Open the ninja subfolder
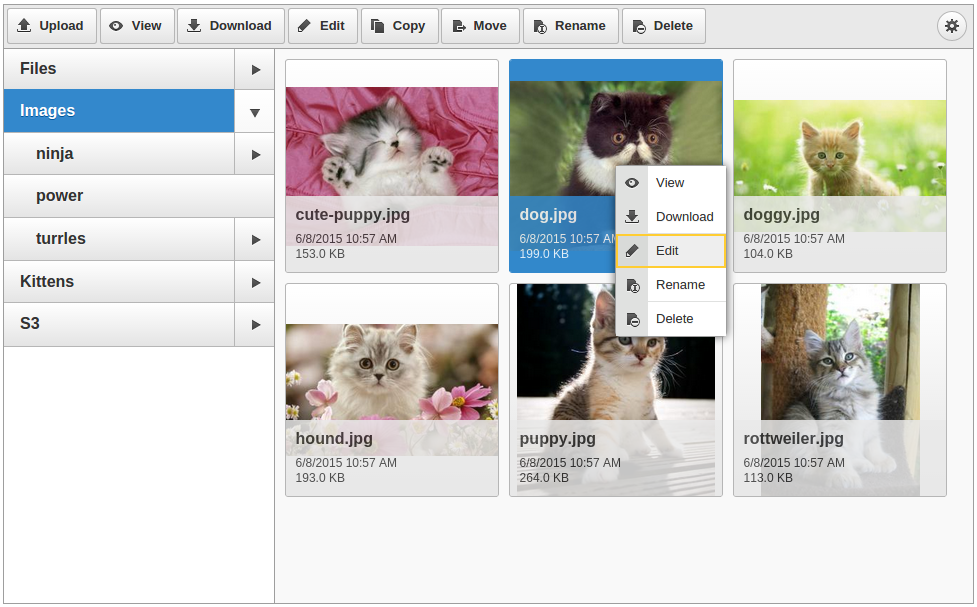 pyautogui.click(x=119, y=154)
